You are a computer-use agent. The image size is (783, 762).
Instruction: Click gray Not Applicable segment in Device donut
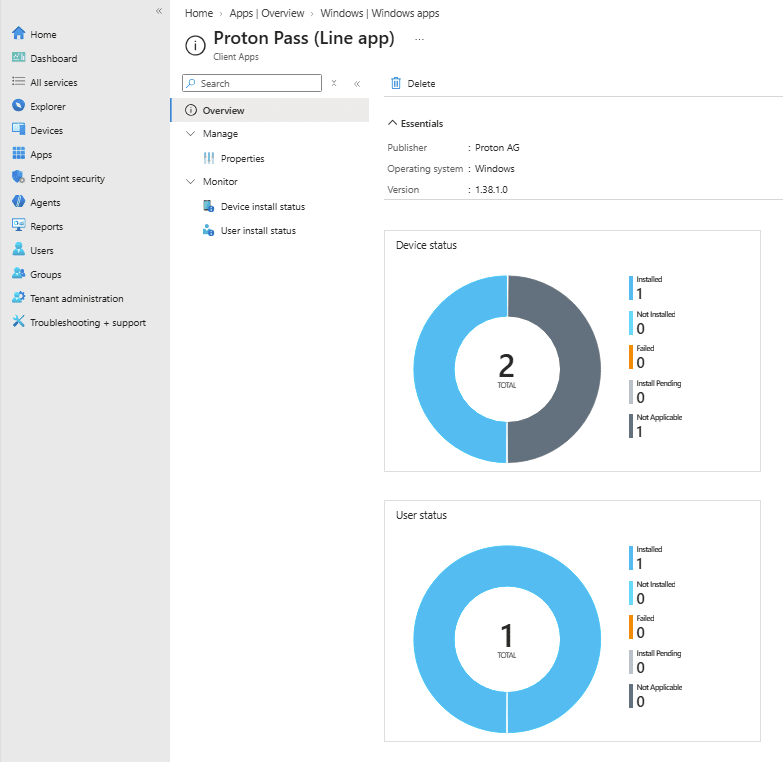580,370
